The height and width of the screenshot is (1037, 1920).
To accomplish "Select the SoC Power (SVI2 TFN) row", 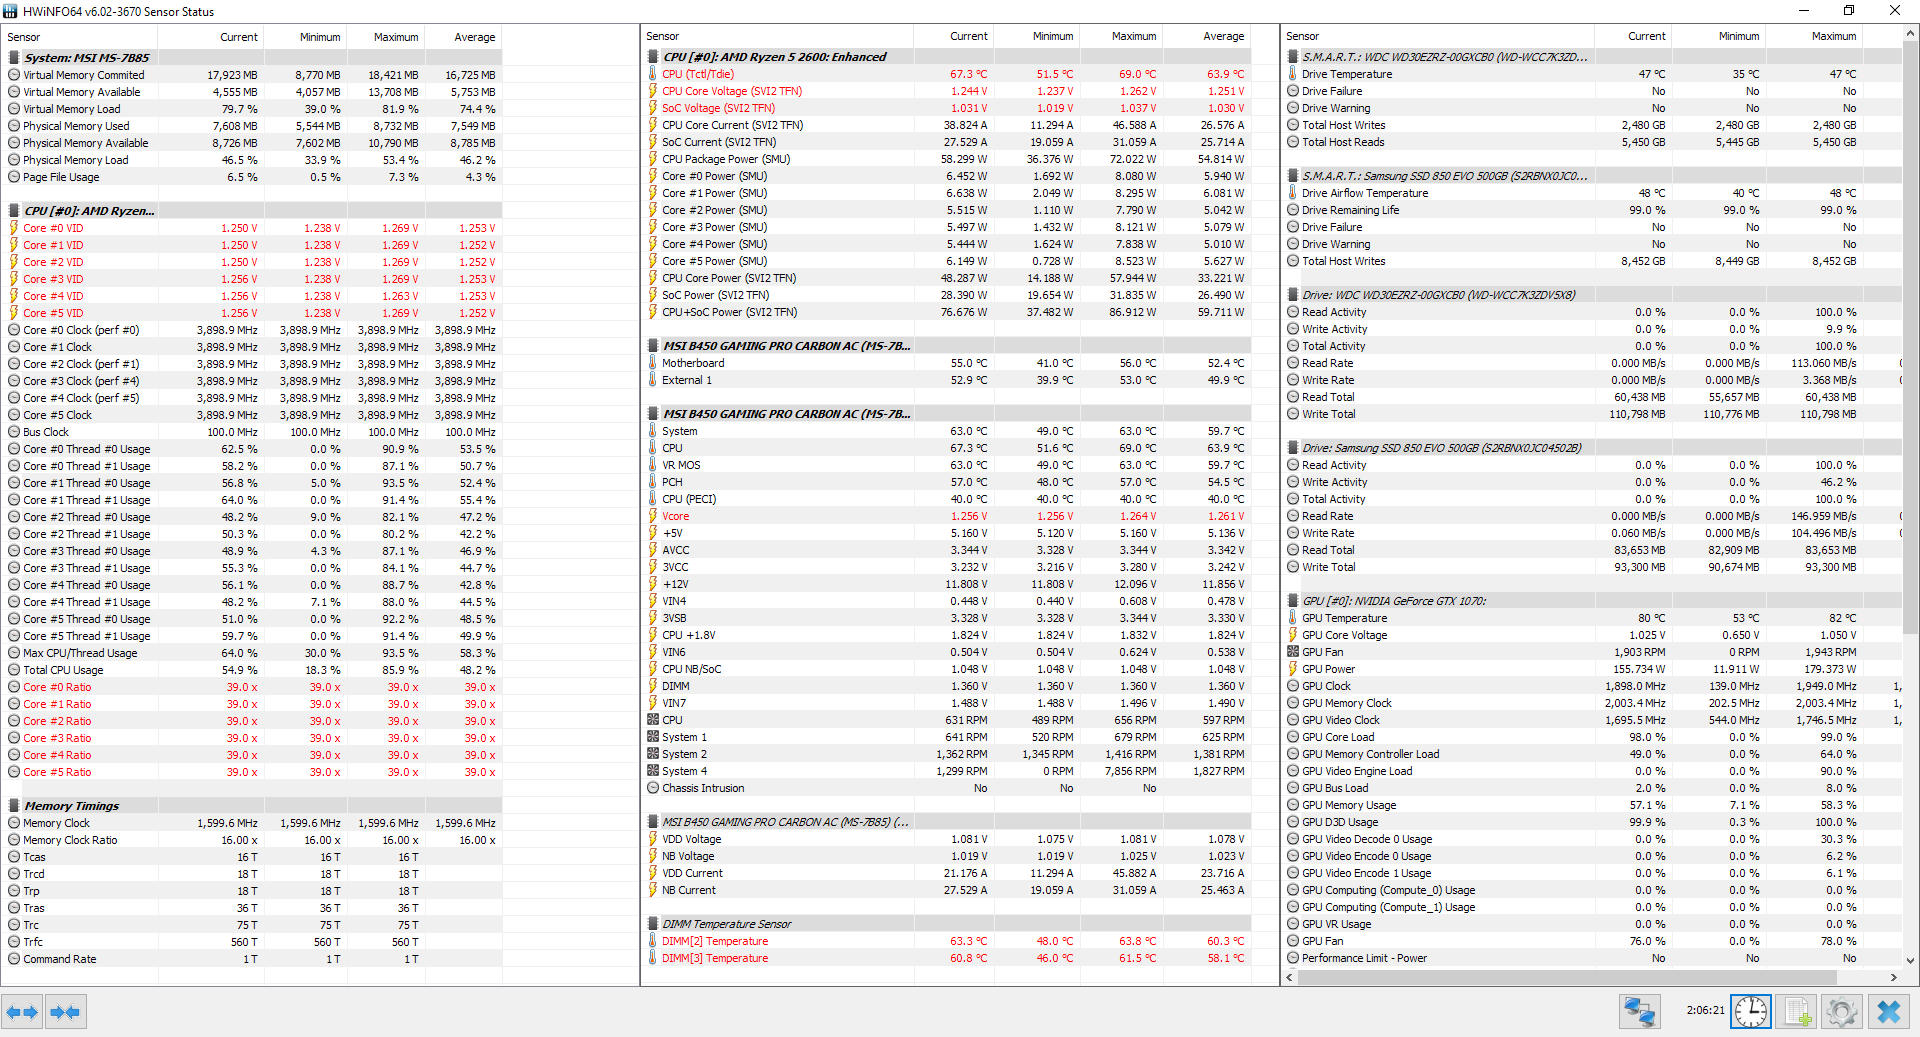I will coord(948,295).
